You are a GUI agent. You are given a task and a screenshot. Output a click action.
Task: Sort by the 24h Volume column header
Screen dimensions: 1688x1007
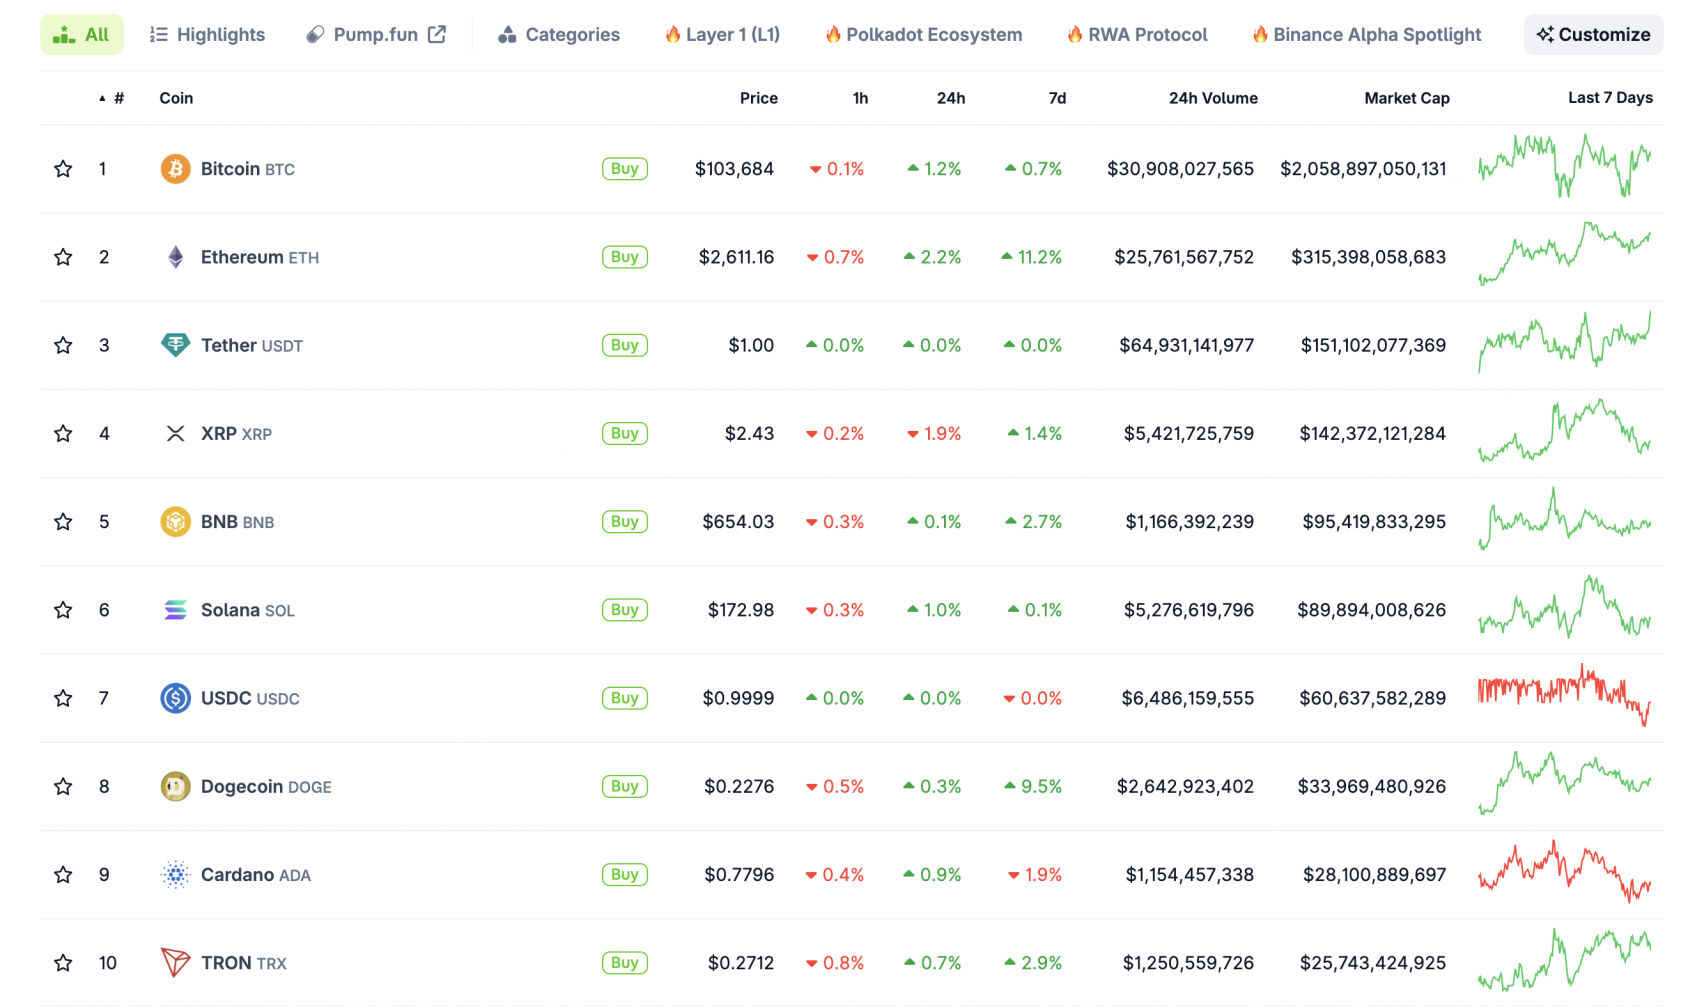tap(1213, 98)
